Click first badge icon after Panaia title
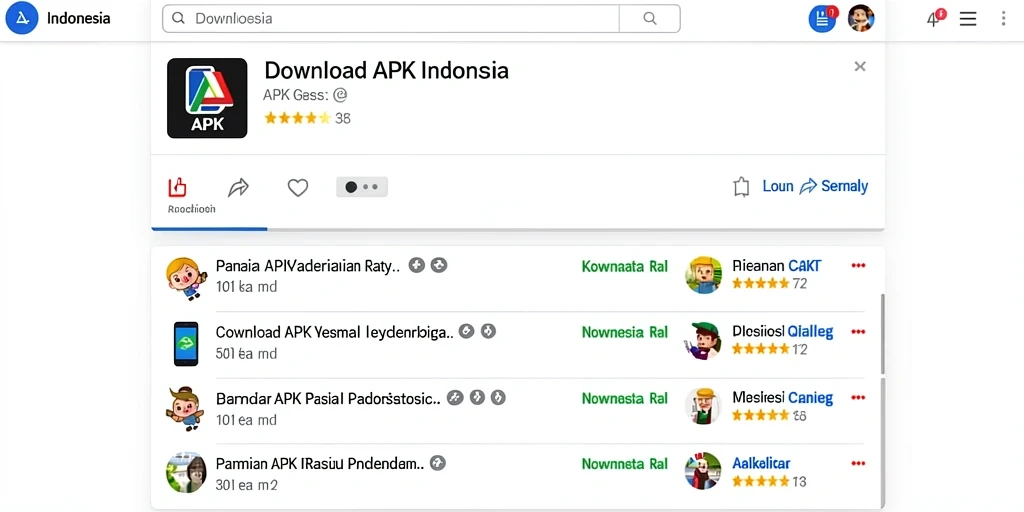This screenshot has width=1024, height=512. point(417,265)
